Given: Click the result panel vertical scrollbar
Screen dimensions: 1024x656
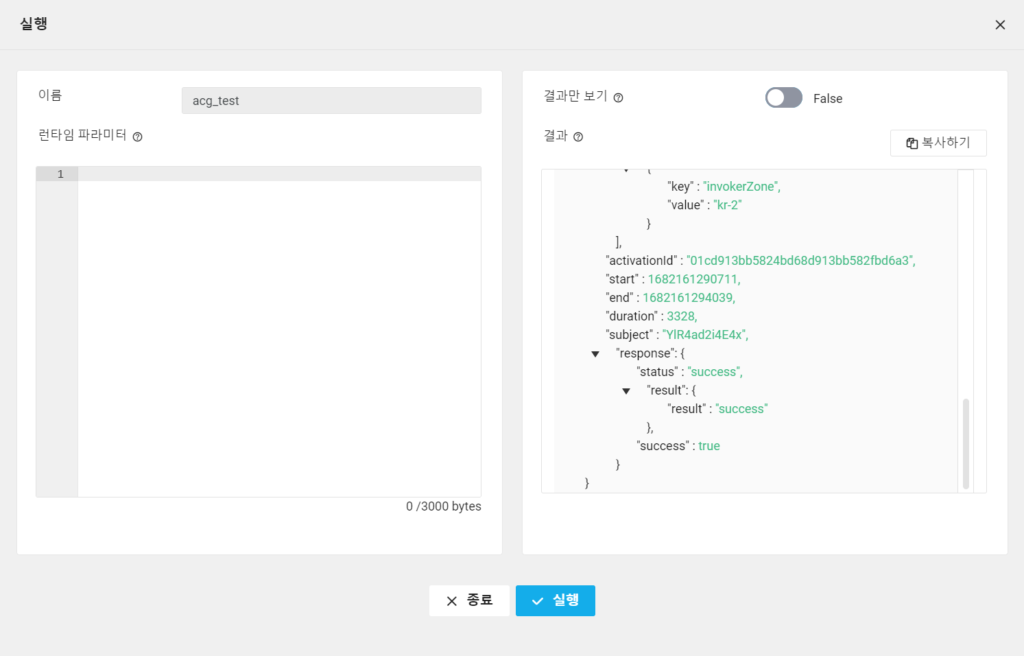Looking at the screenshot, I should point(966,443).
